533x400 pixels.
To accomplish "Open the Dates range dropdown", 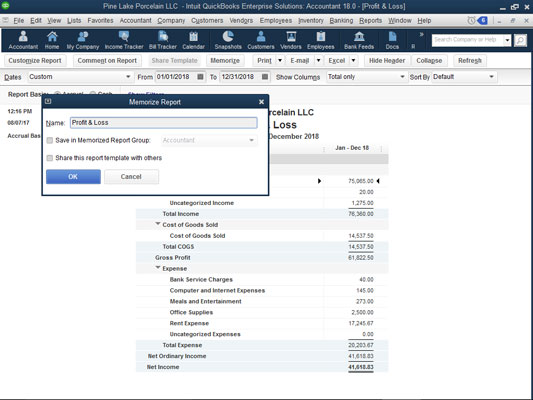I will (x=128, y=77).
